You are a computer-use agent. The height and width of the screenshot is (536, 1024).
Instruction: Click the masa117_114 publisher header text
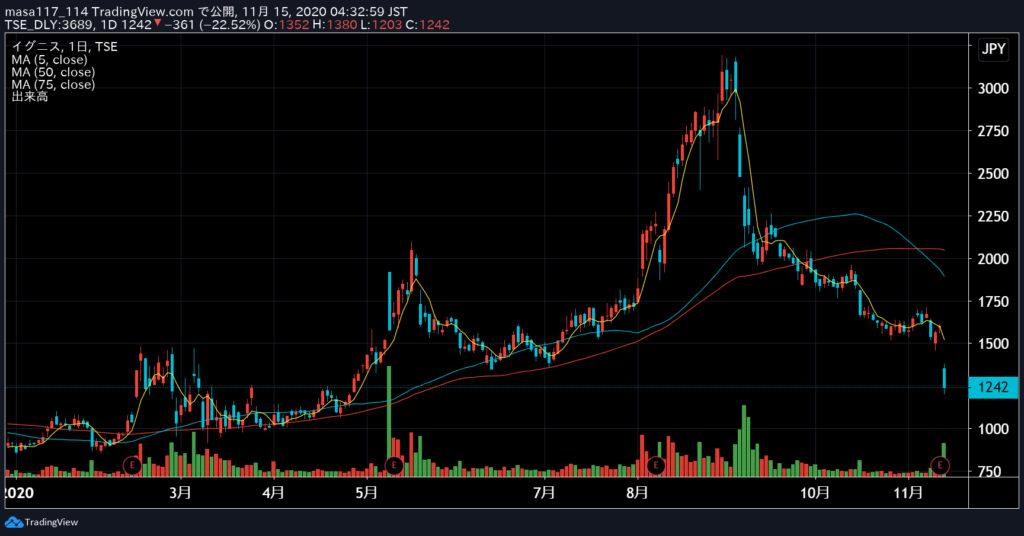tap(206, 12)
